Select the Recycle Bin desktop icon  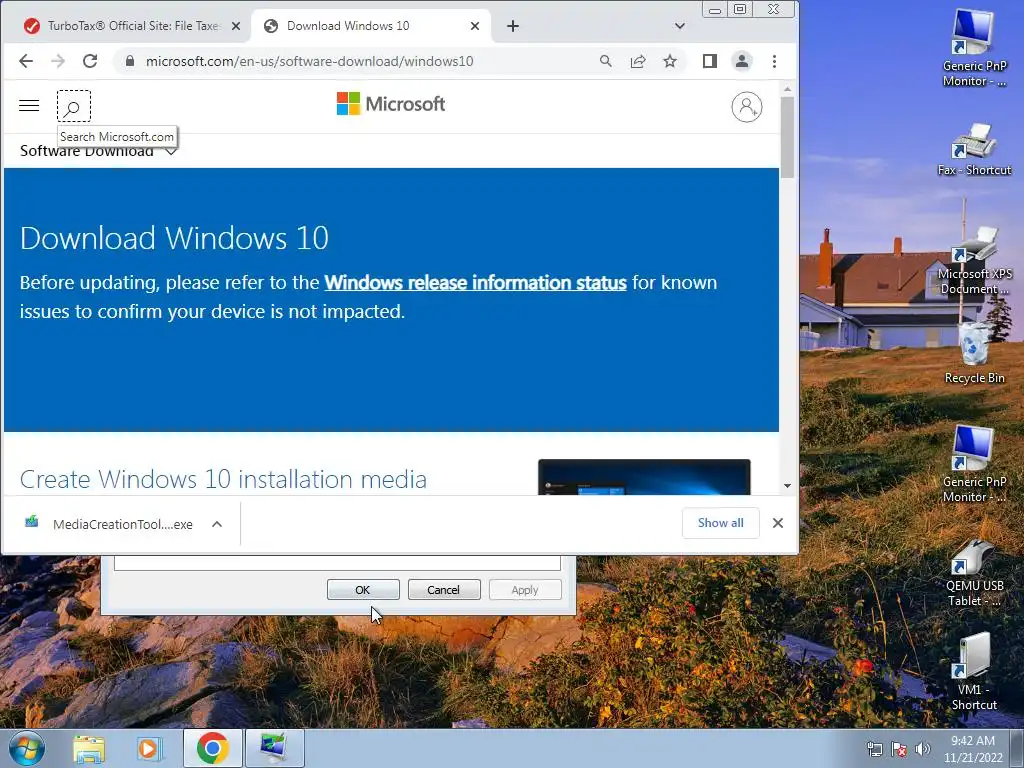pos(974,353)
